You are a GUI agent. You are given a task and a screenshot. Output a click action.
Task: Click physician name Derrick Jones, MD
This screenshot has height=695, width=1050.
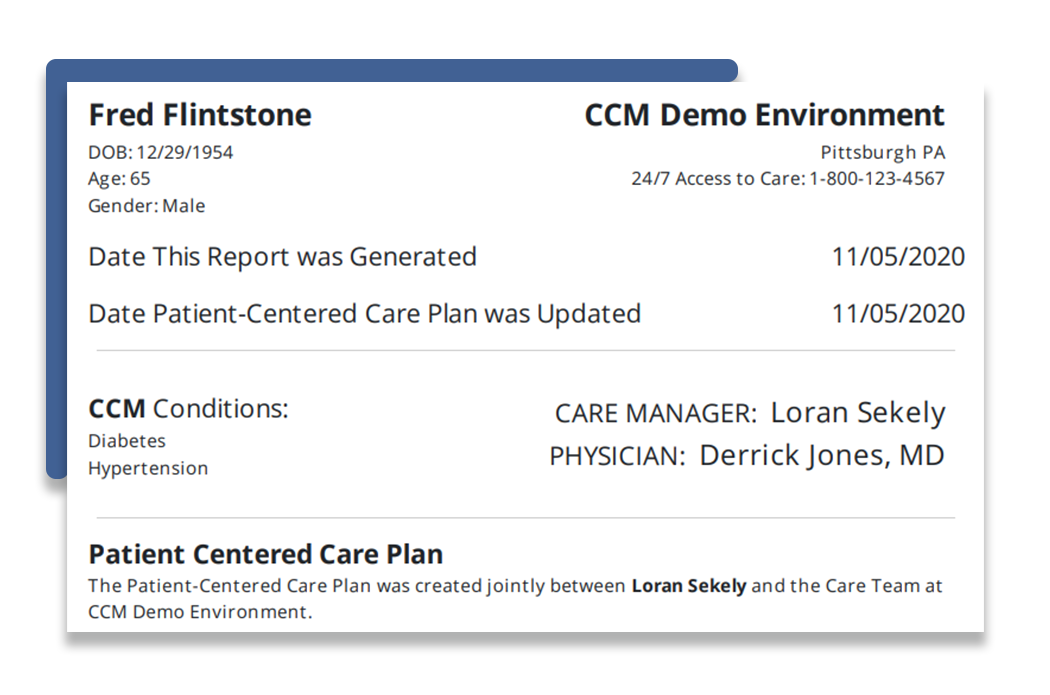822,455
